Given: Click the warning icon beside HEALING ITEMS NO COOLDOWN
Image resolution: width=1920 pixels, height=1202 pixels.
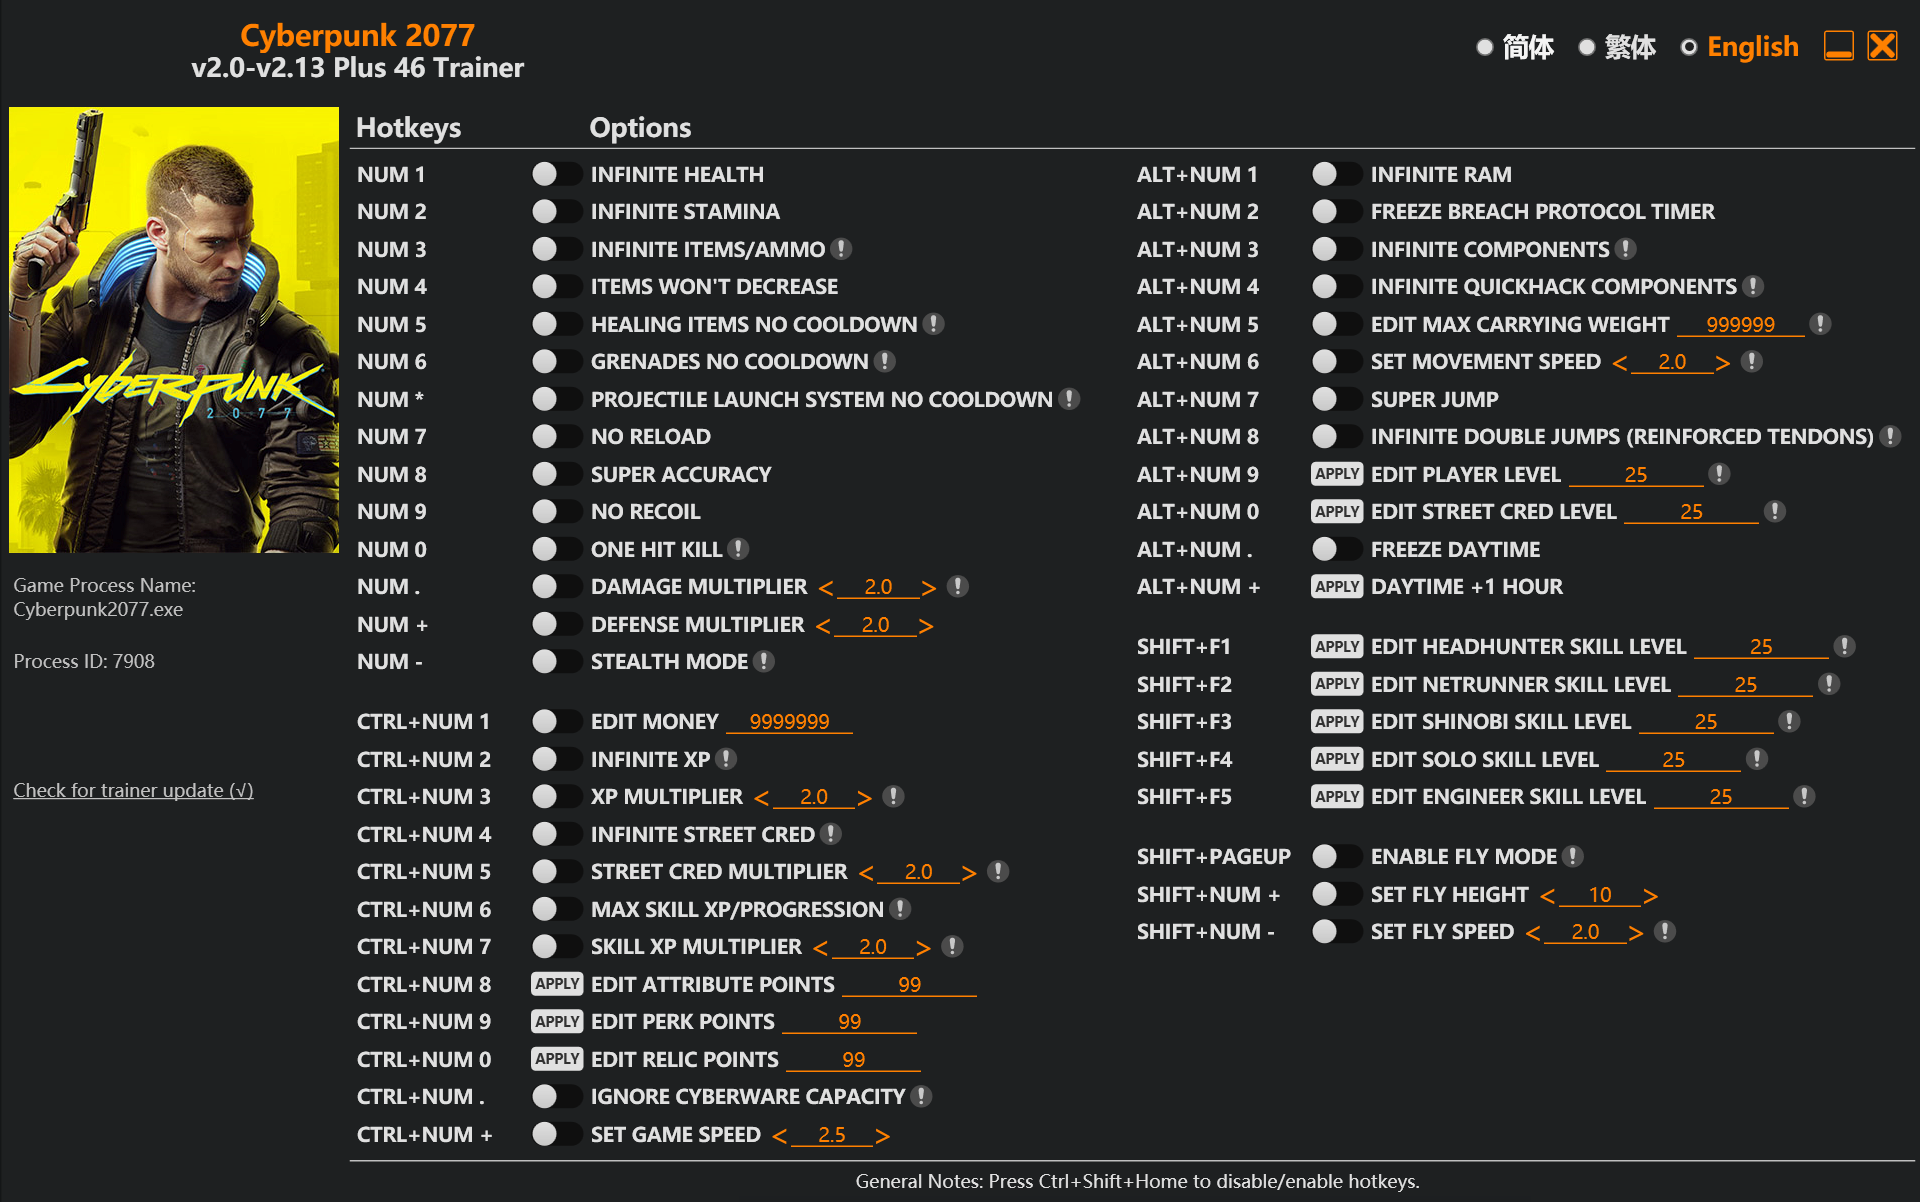Looking at the screenshot, I should [934, 323].
